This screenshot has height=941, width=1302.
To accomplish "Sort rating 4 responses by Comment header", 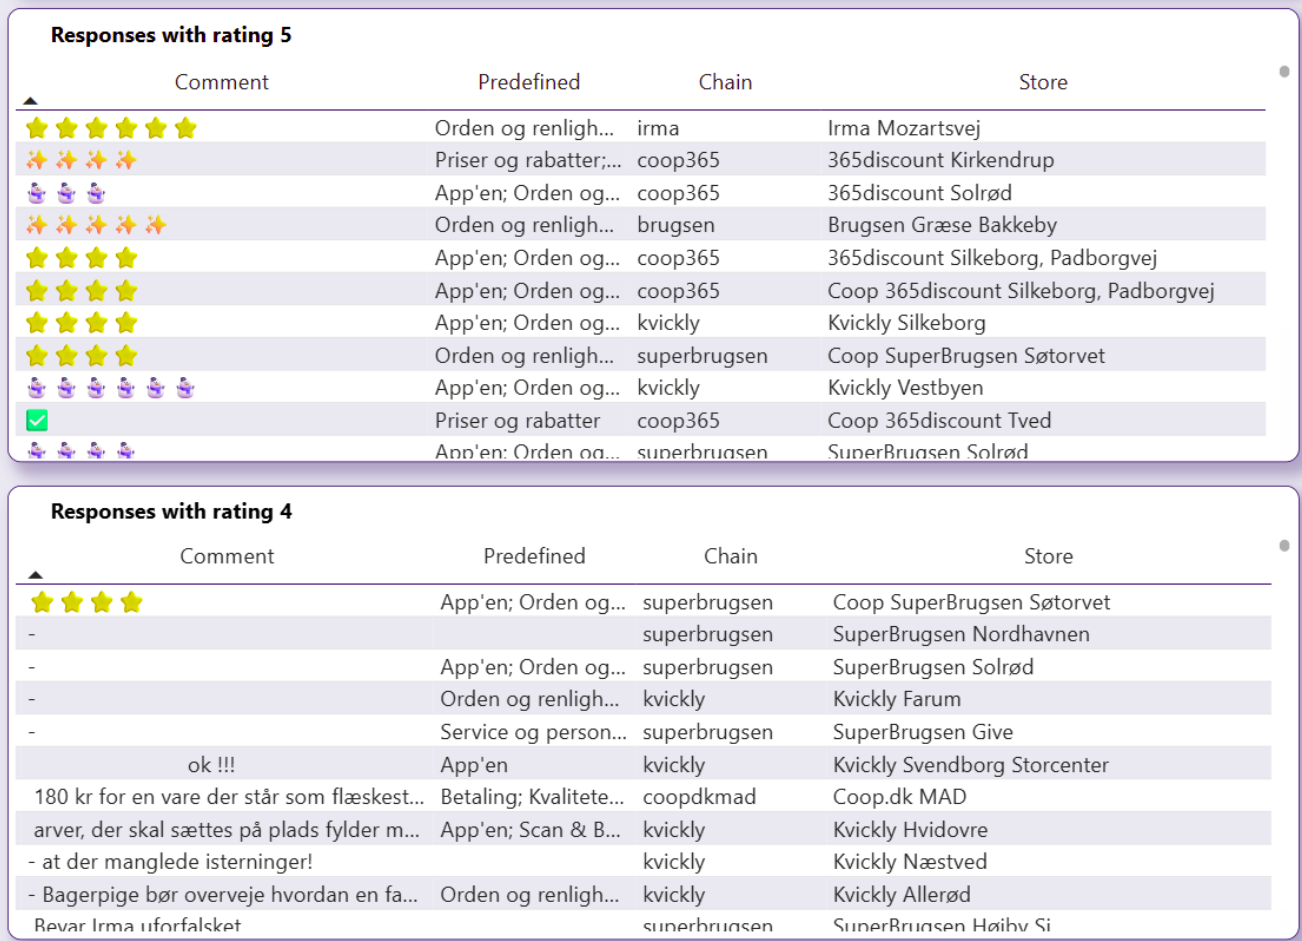I will 227,556.
